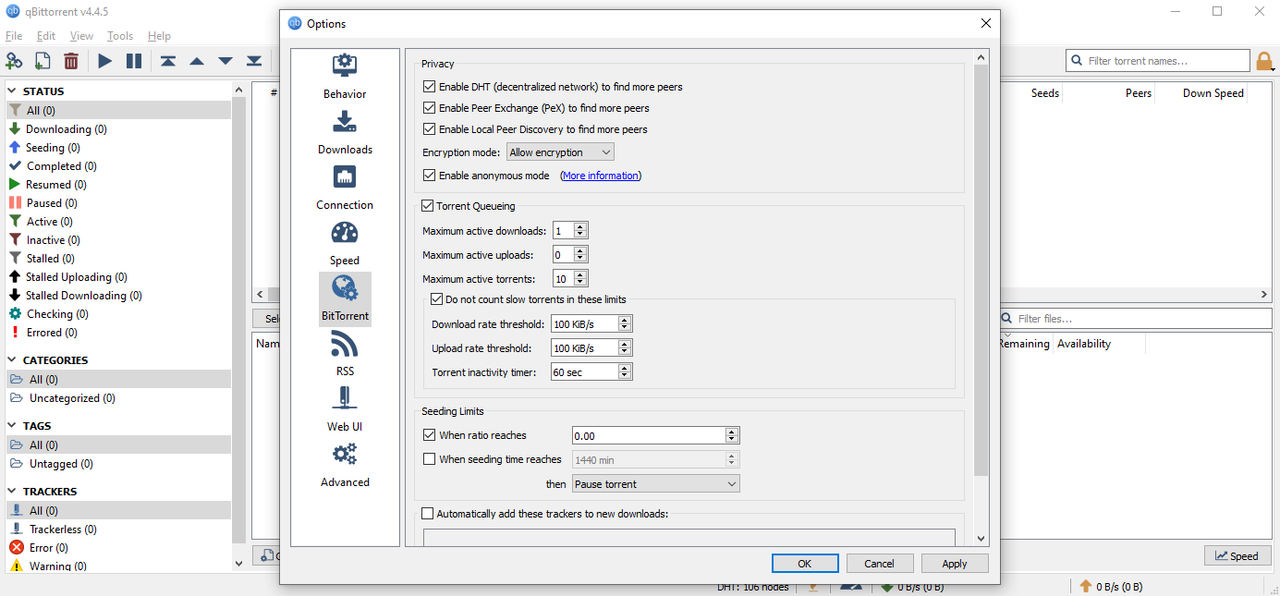Open the Encryption mode dropdown
Viewport: 1280px width, 596px height.
560,152
